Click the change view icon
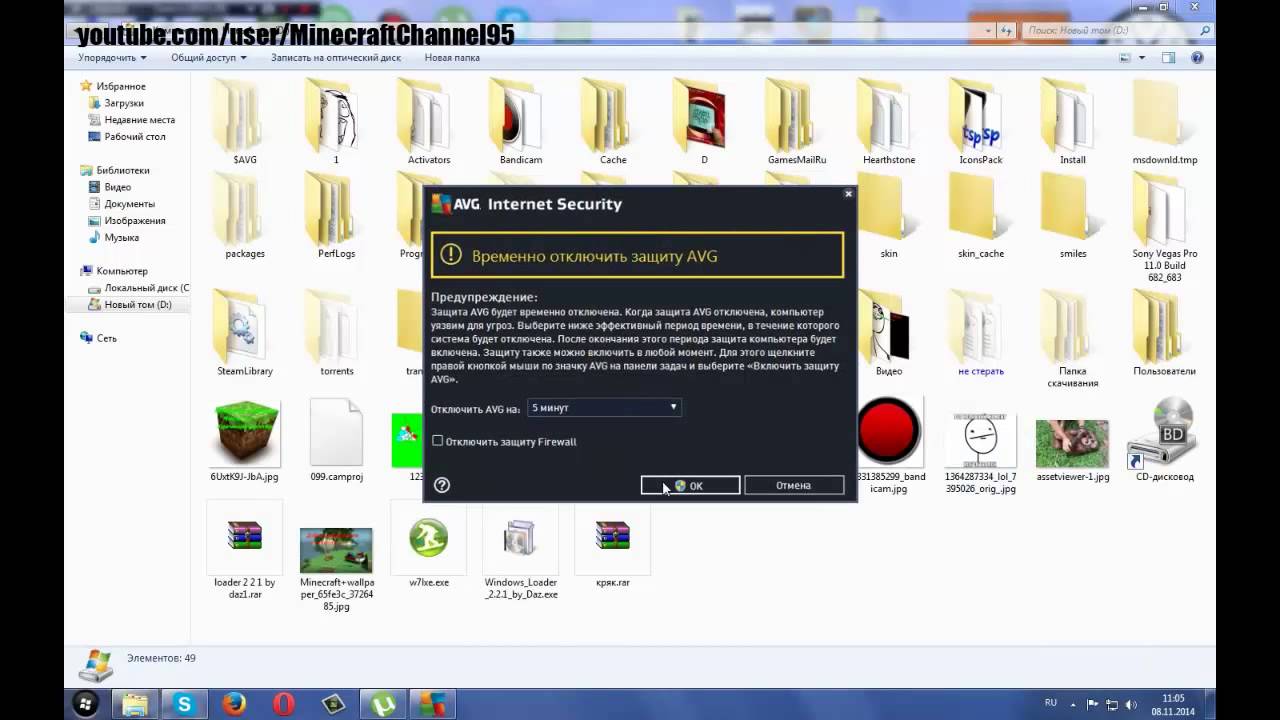Viewport: 1280px width, 720px height. (1127, 58)
